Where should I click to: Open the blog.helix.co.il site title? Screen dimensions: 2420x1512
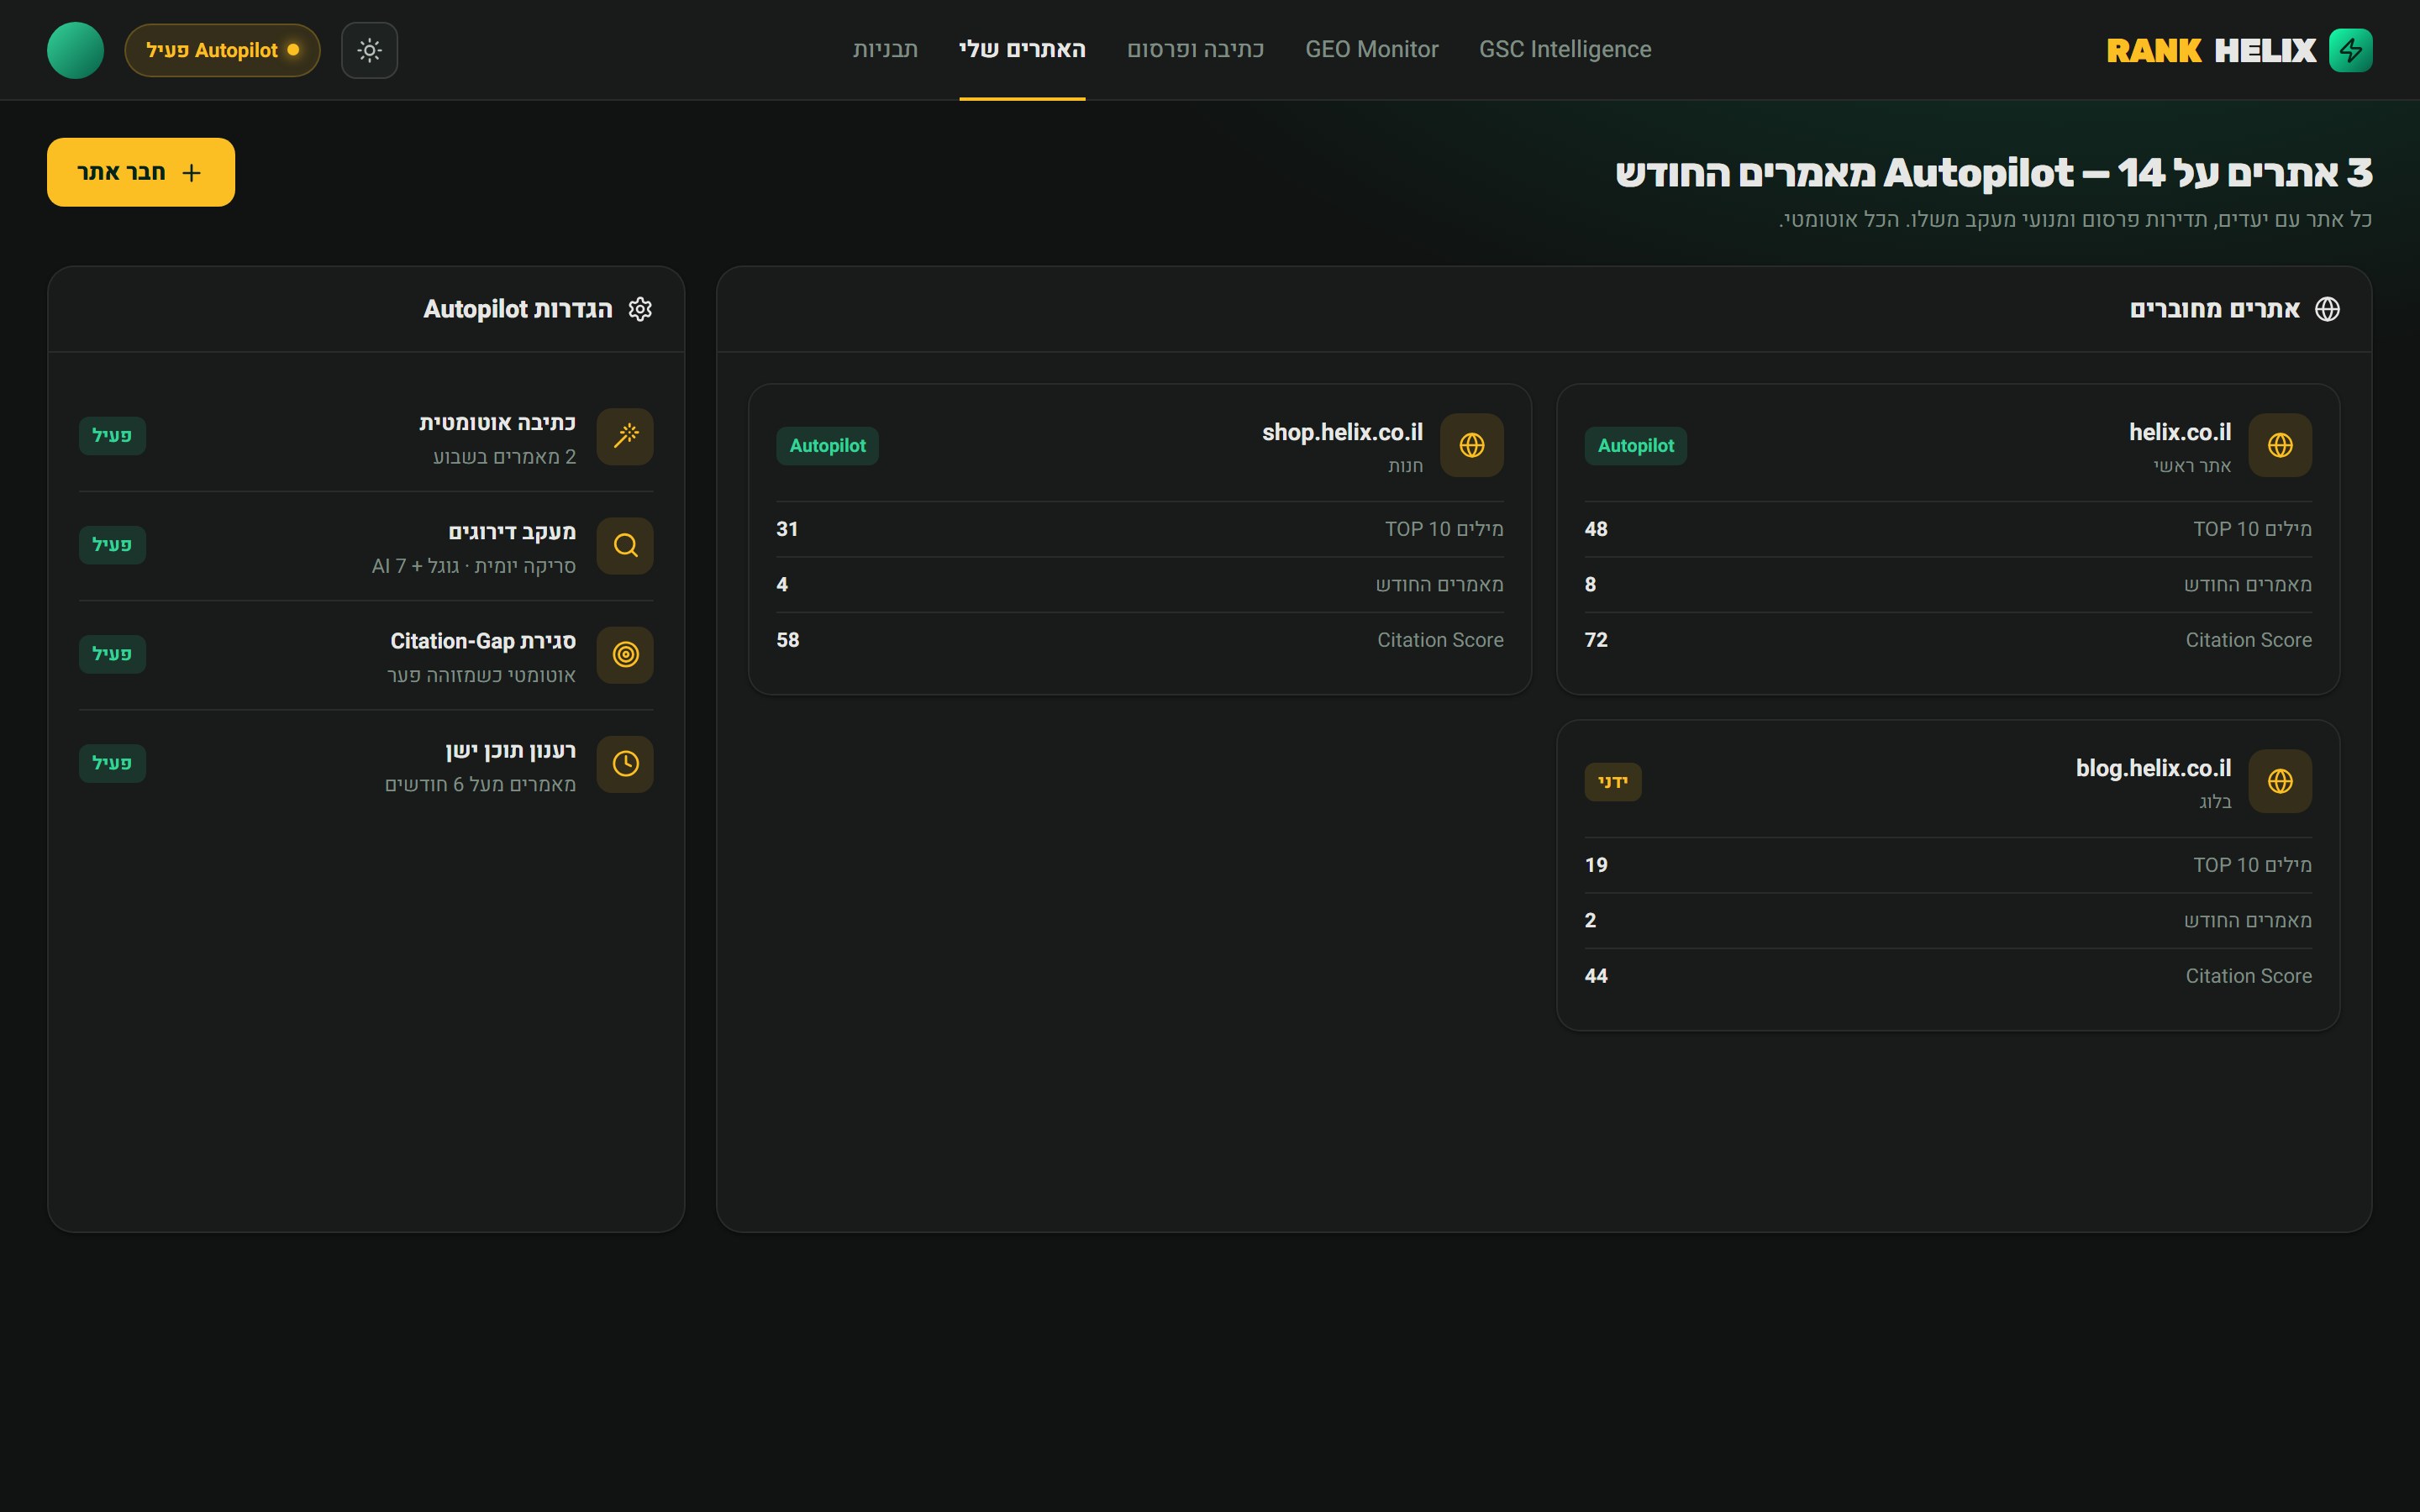coord(2153,768)
